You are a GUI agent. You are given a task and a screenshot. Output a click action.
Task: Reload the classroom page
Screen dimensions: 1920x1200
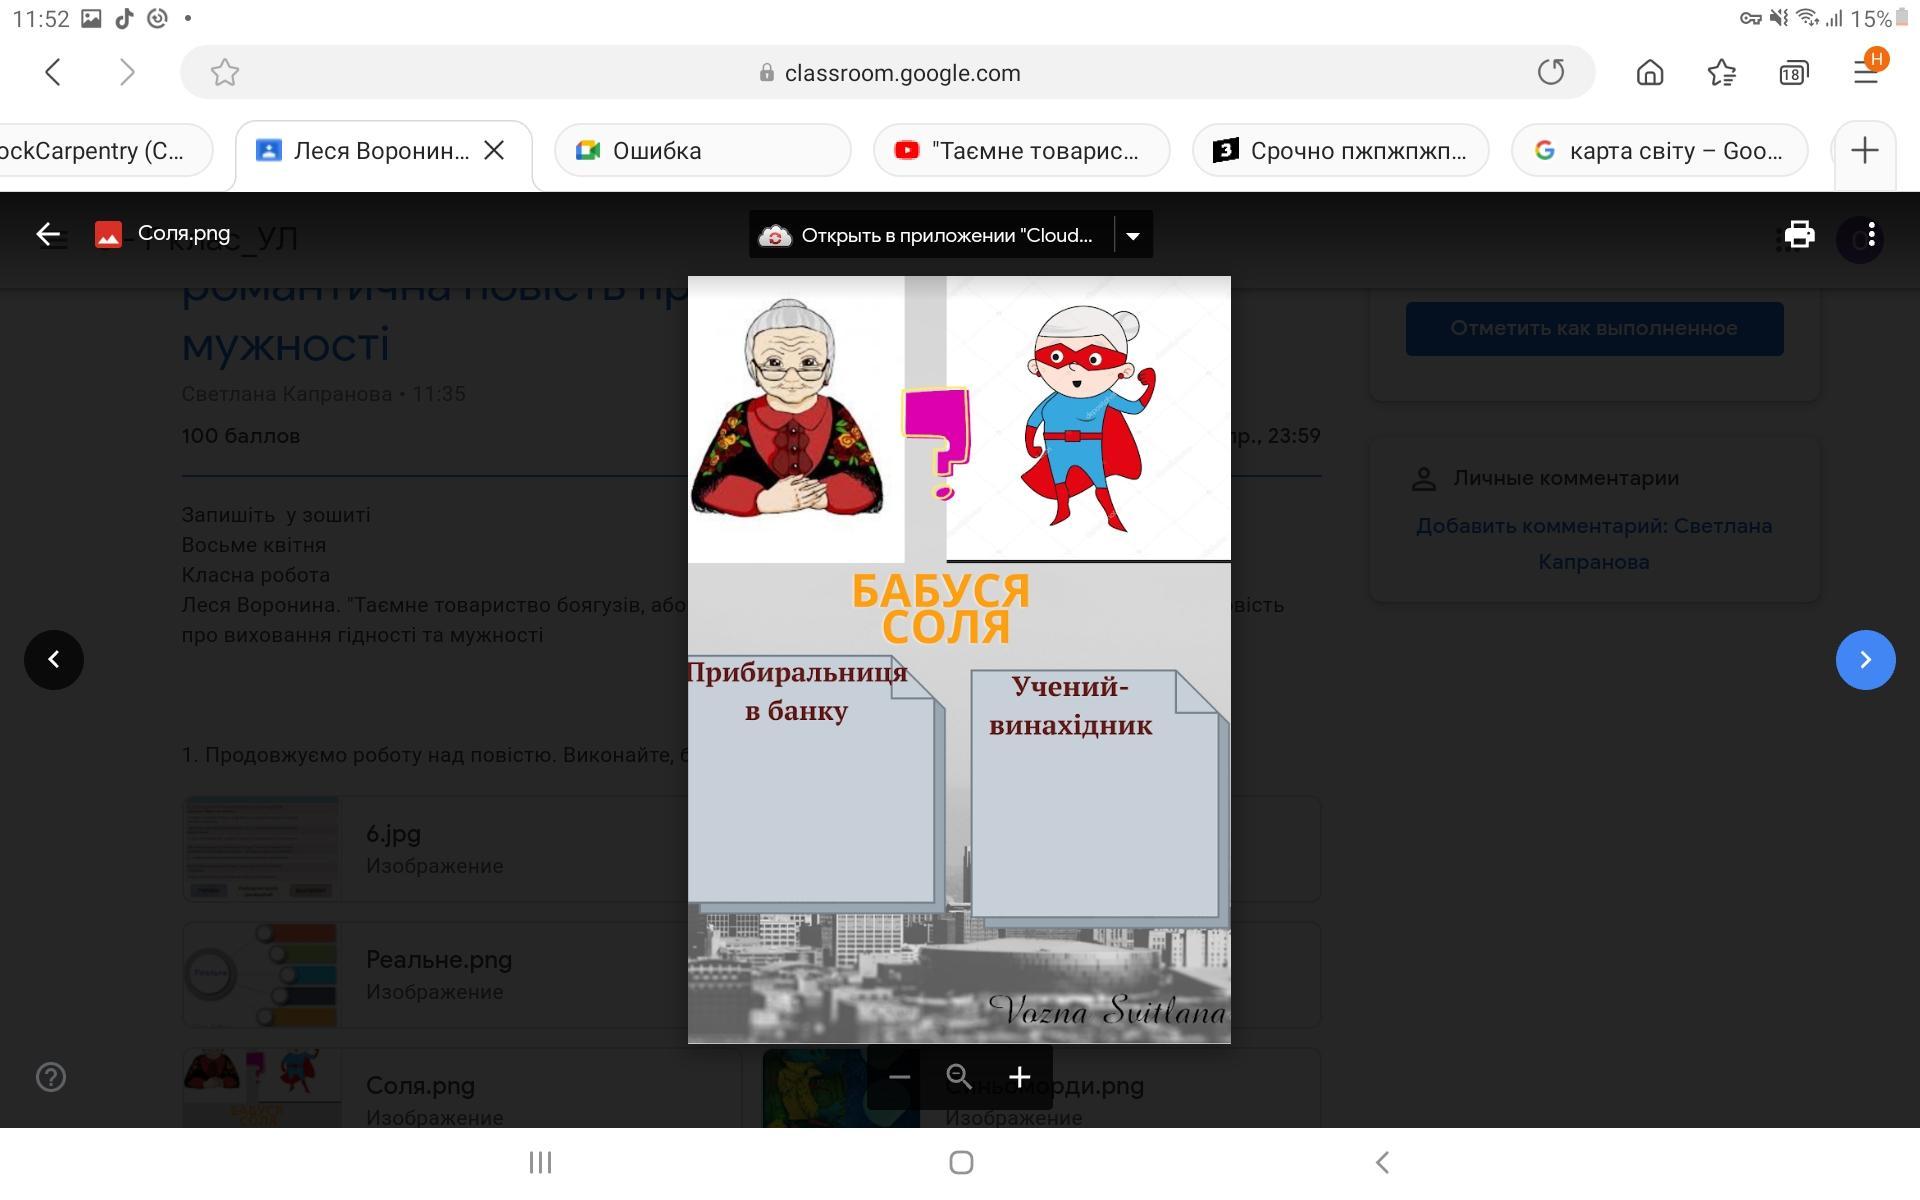[1550, 72]
